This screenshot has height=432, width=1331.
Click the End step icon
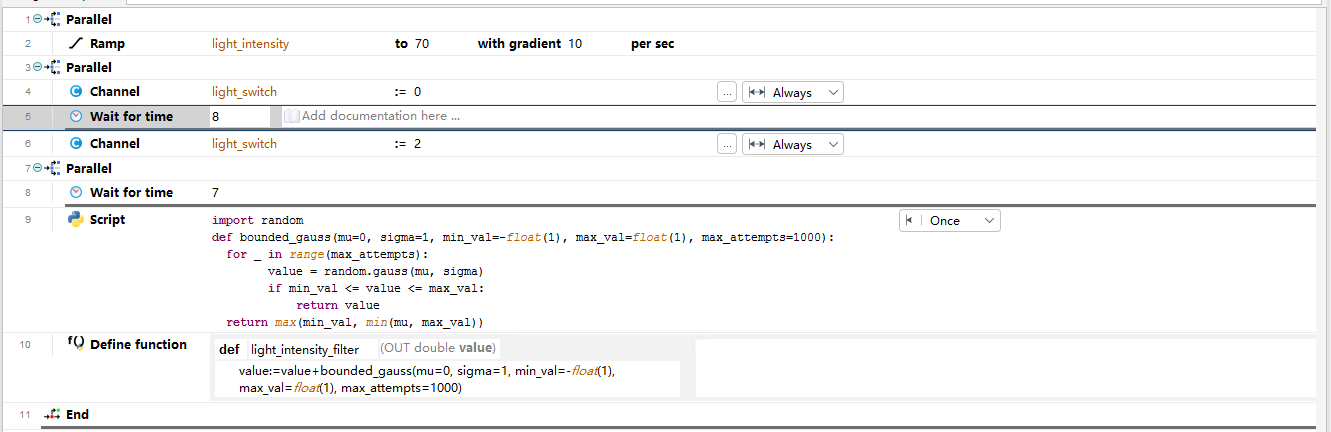click(53, 414)
